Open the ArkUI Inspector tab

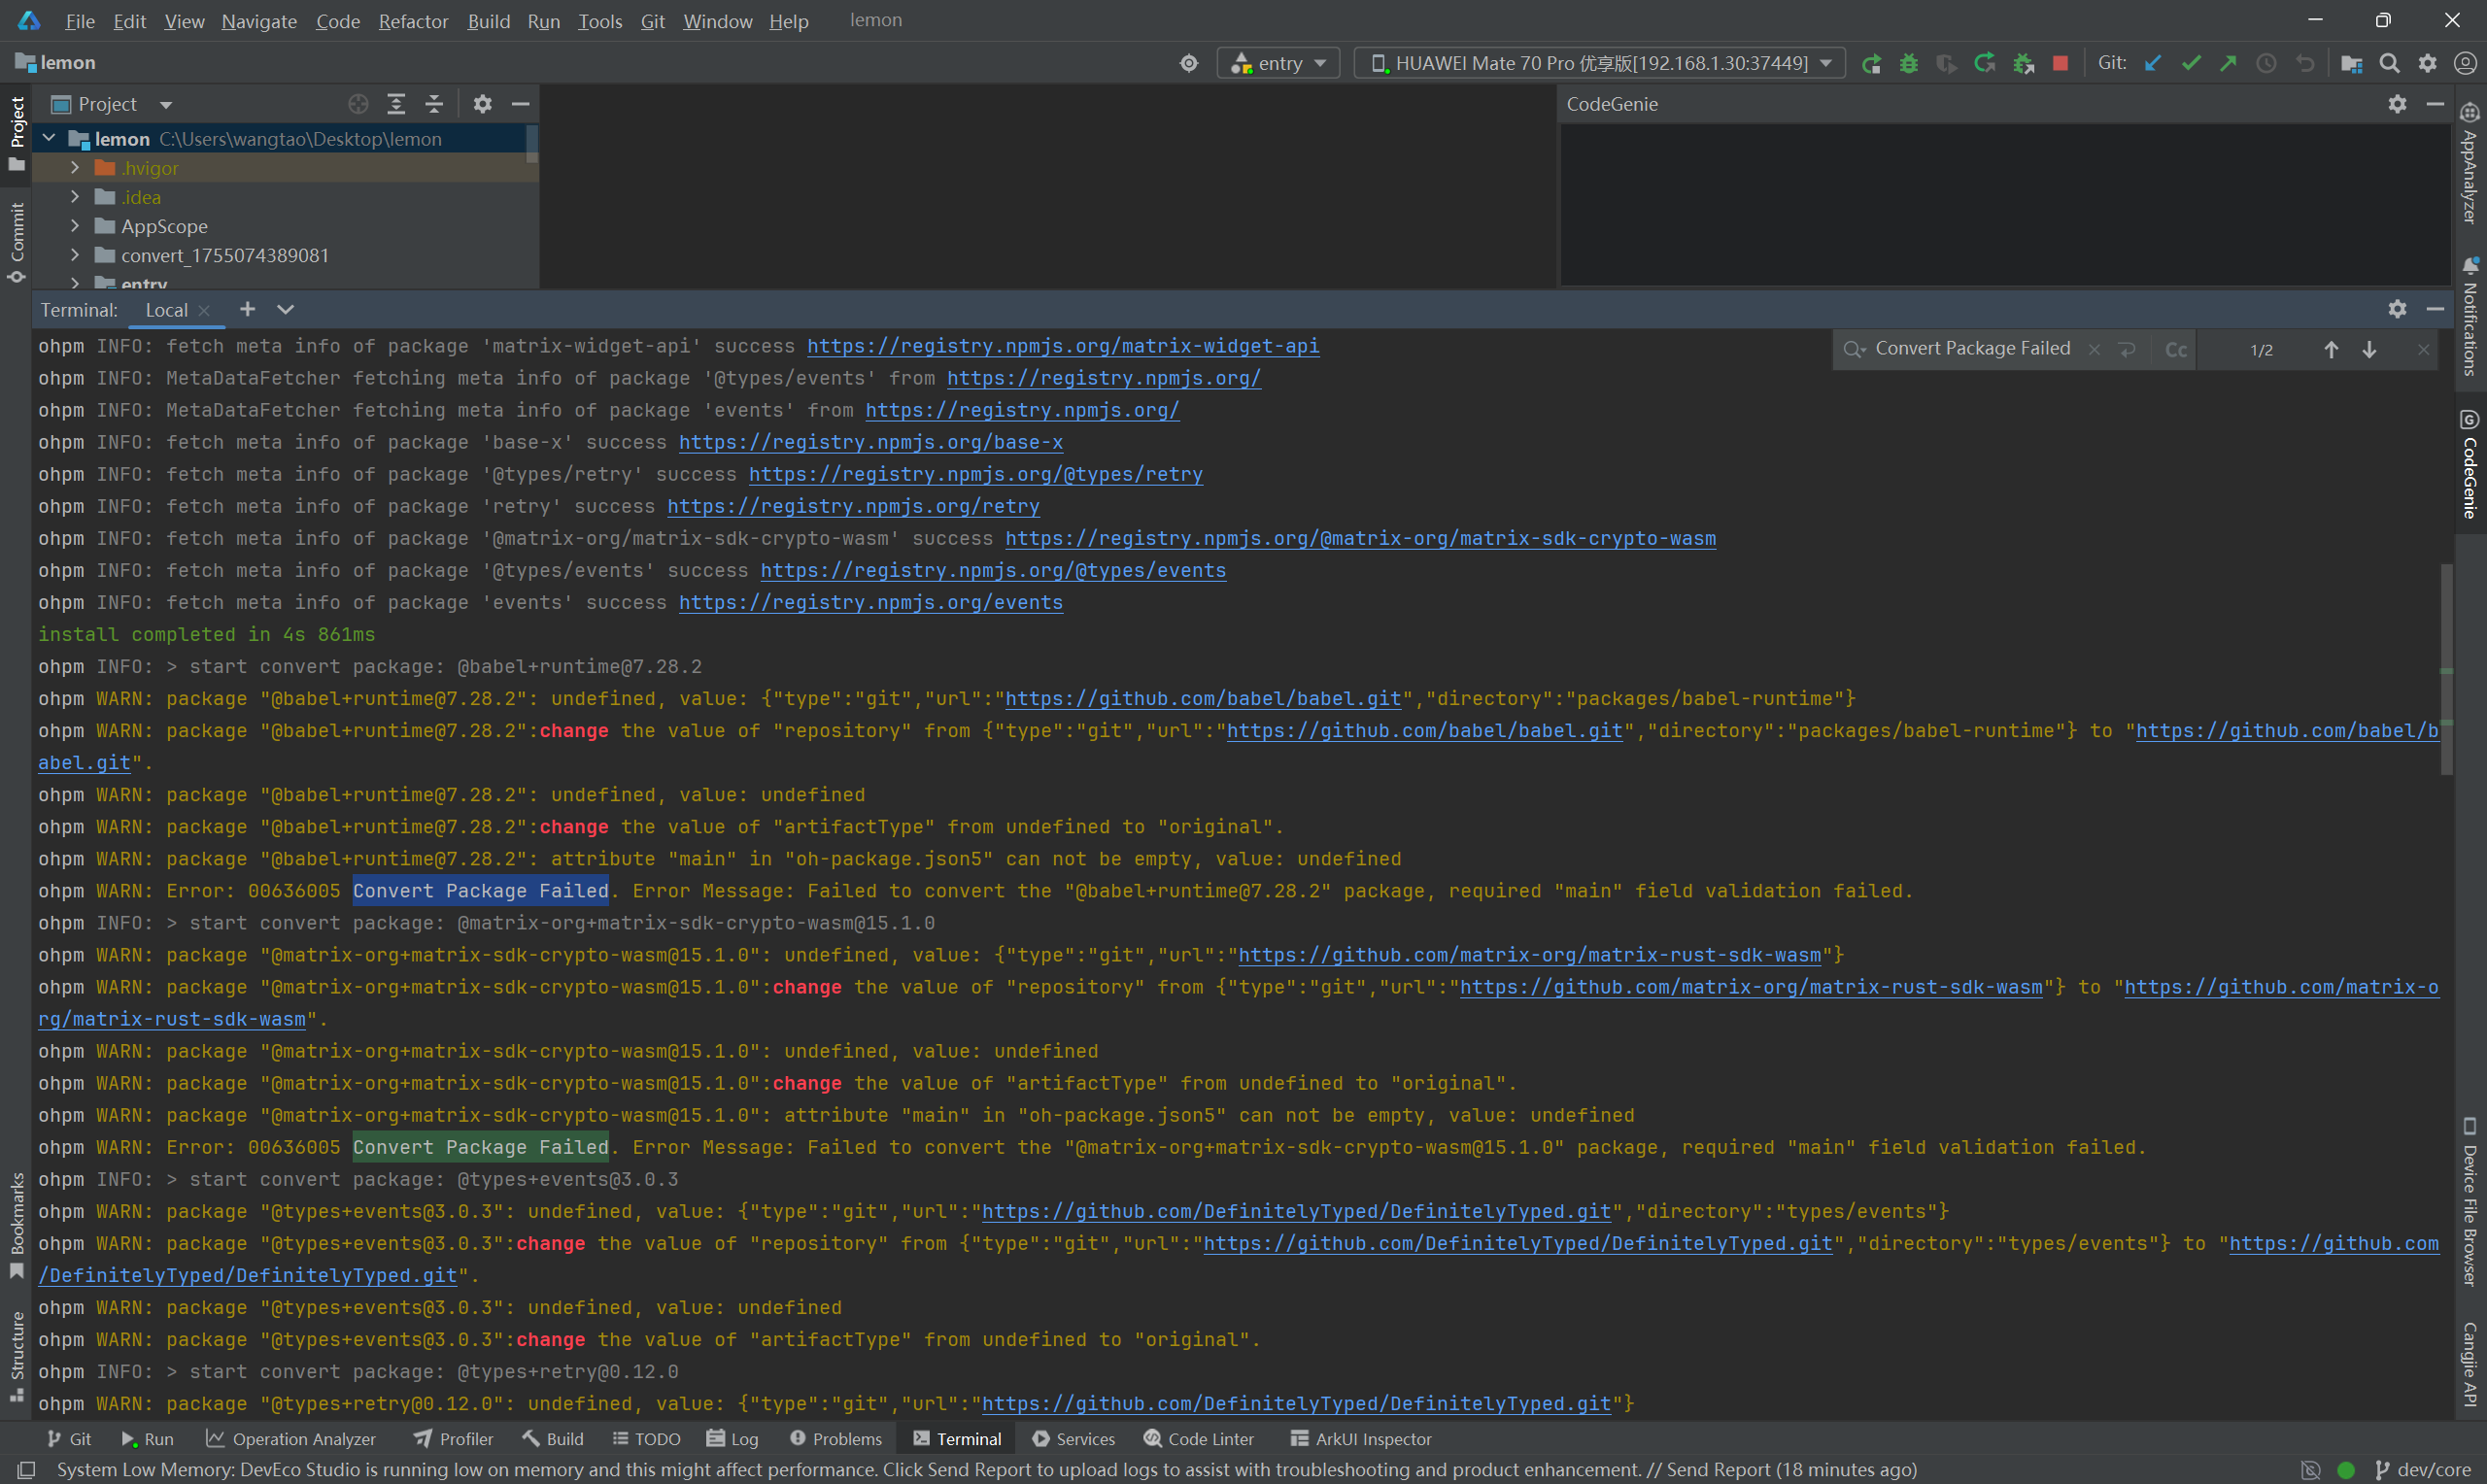(1361, 1439)
